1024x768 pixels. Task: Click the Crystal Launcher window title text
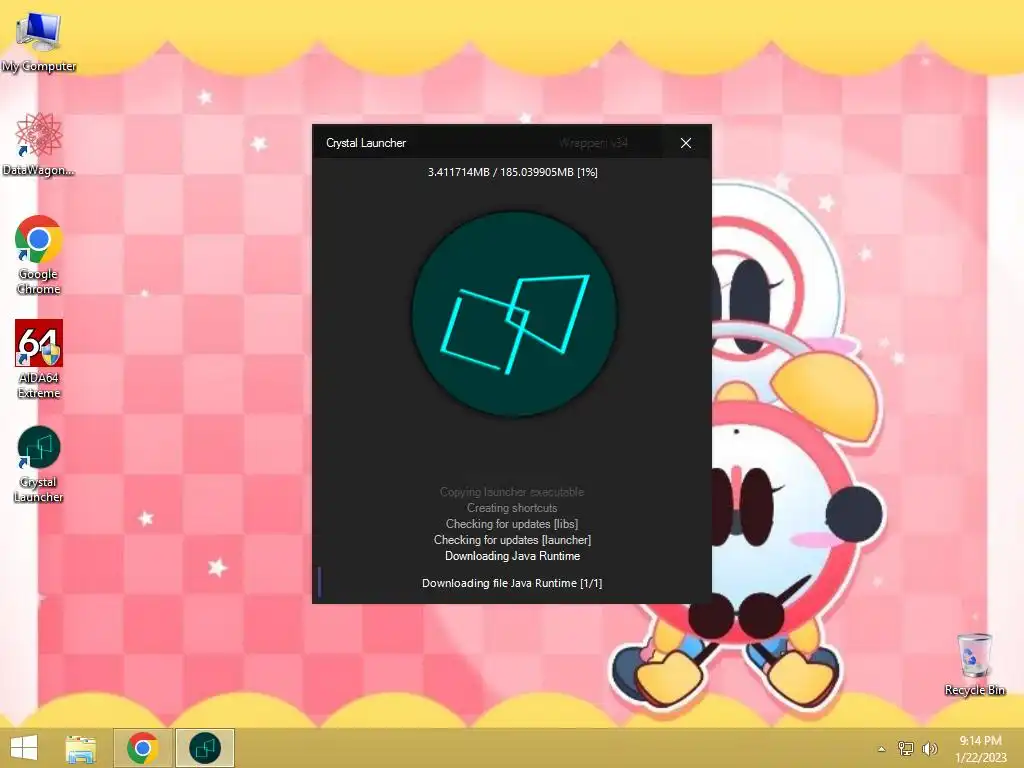coord(366,143)
